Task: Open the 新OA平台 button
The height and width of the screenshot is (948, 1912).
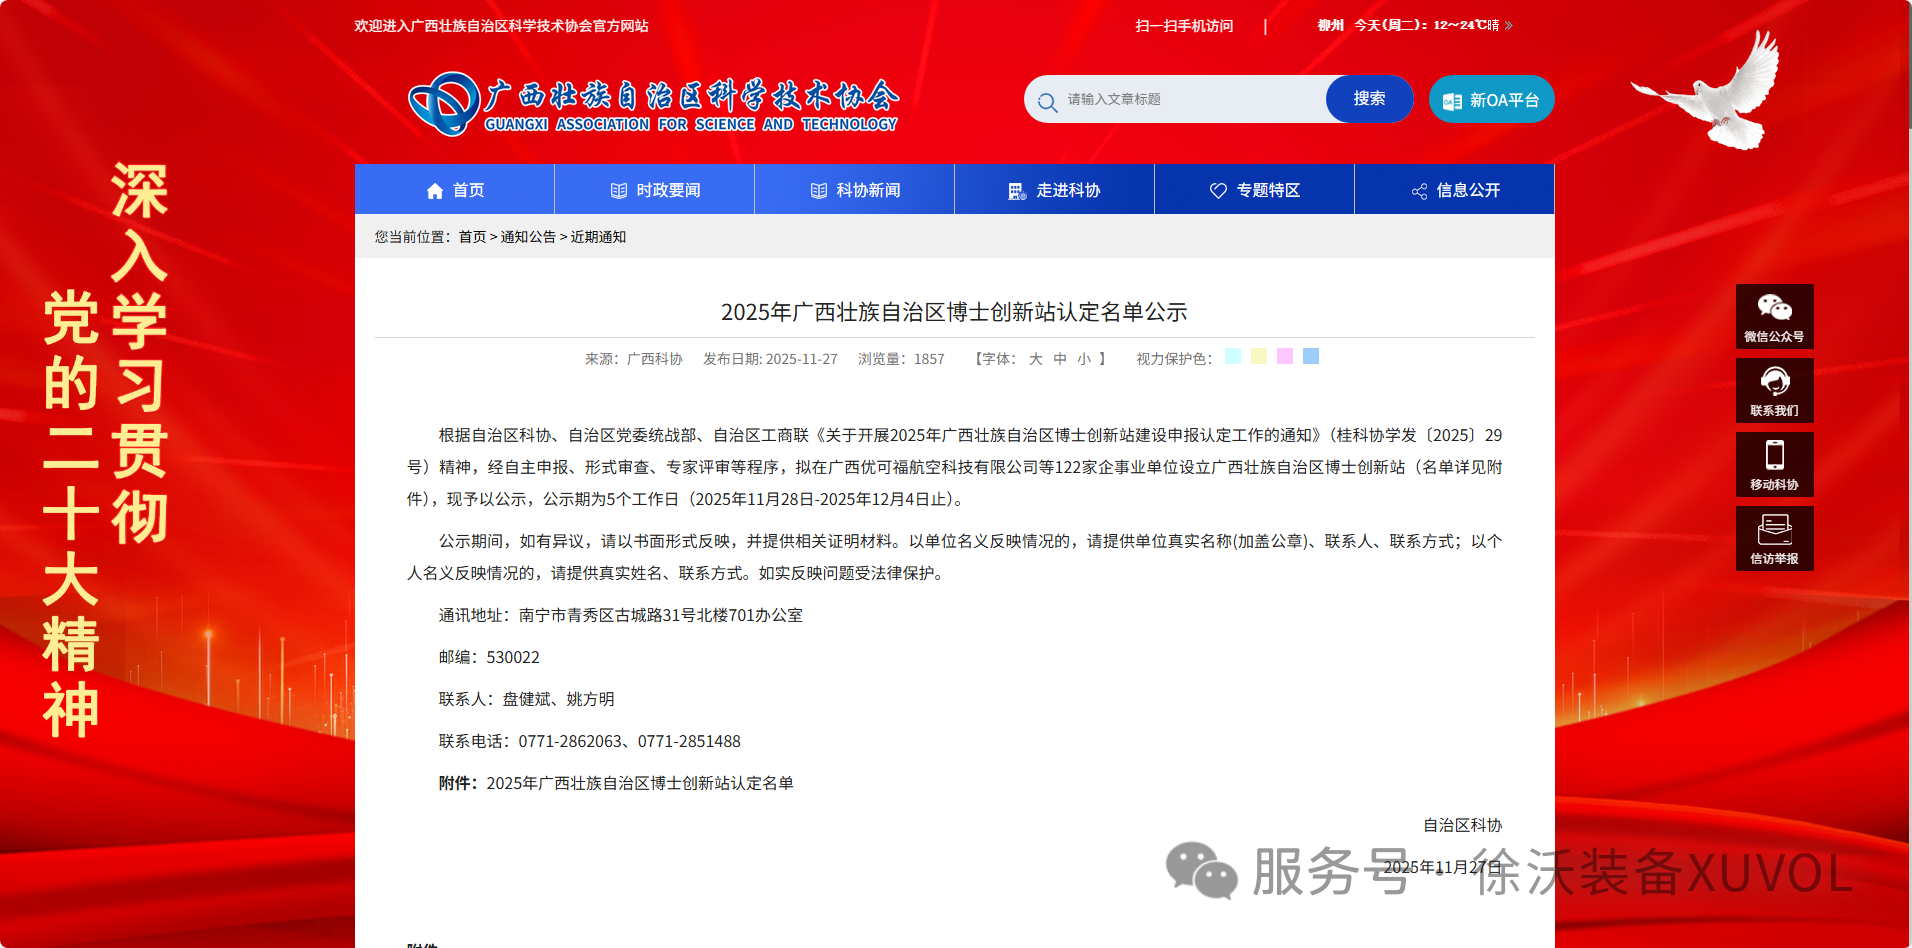Action: 1491,100
